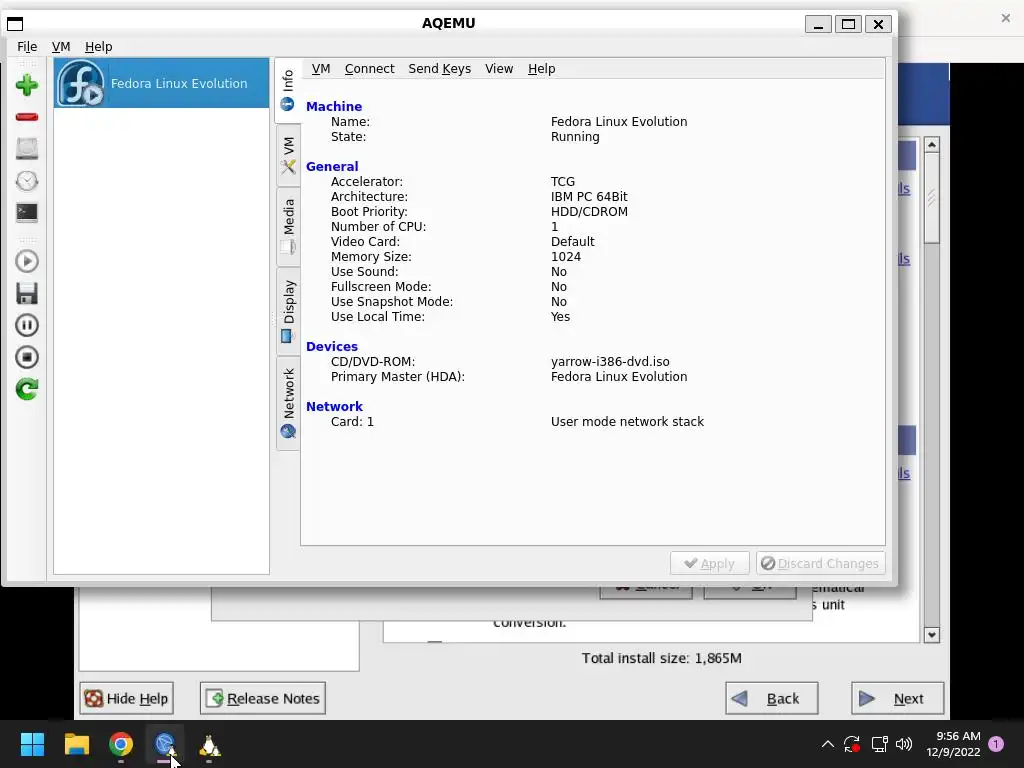Open the Windows Start button
This screenshot has height=768, width=1024.
tap(32, 744)
